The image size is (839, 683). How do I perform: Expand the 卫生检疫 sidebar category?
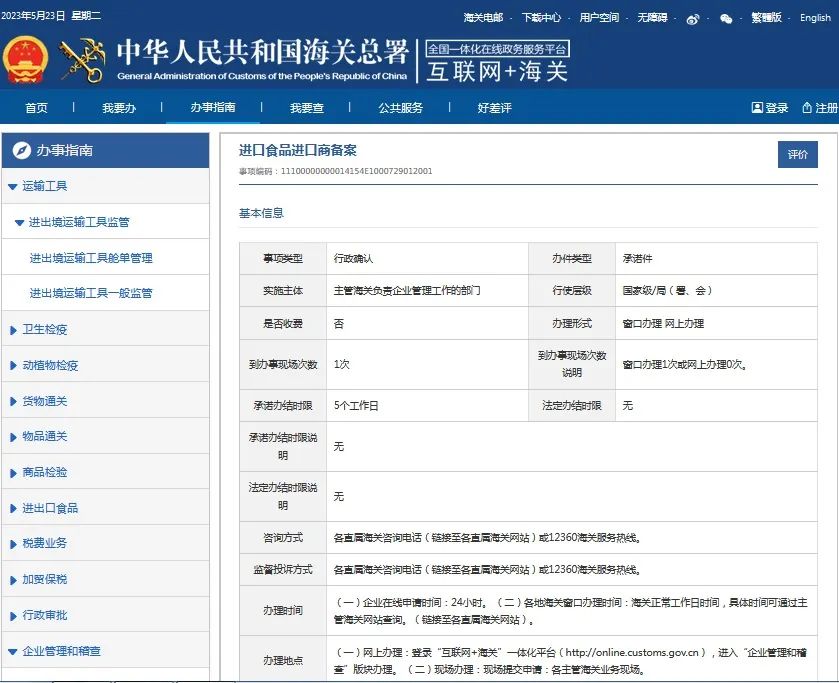pos(13,330)
